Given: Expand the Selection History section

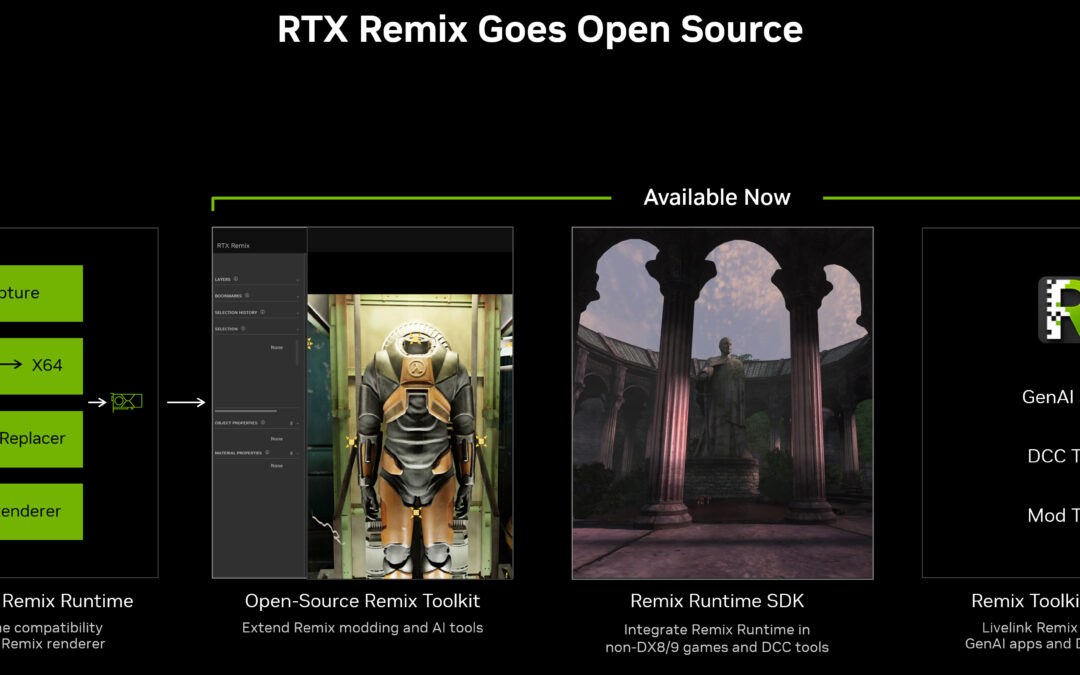Looking at the screenshot, I should point(297,313).
